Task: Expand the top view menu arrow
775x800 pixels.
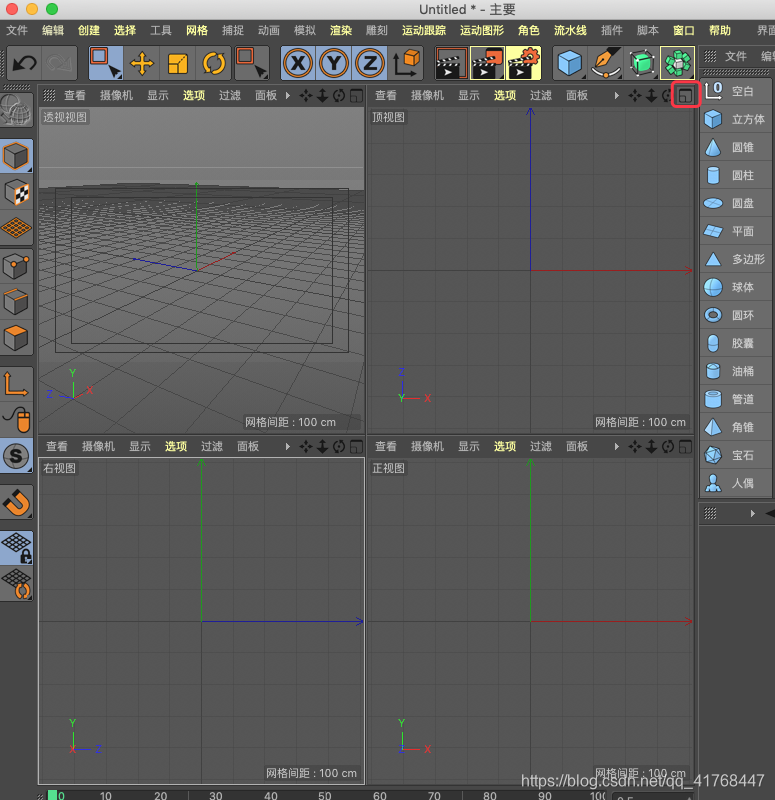Action: 617,95
